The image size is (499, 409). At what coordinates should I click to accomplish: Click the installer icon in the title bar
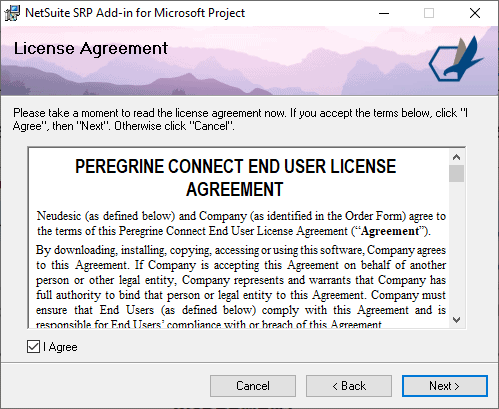click(x=12, y=13)
